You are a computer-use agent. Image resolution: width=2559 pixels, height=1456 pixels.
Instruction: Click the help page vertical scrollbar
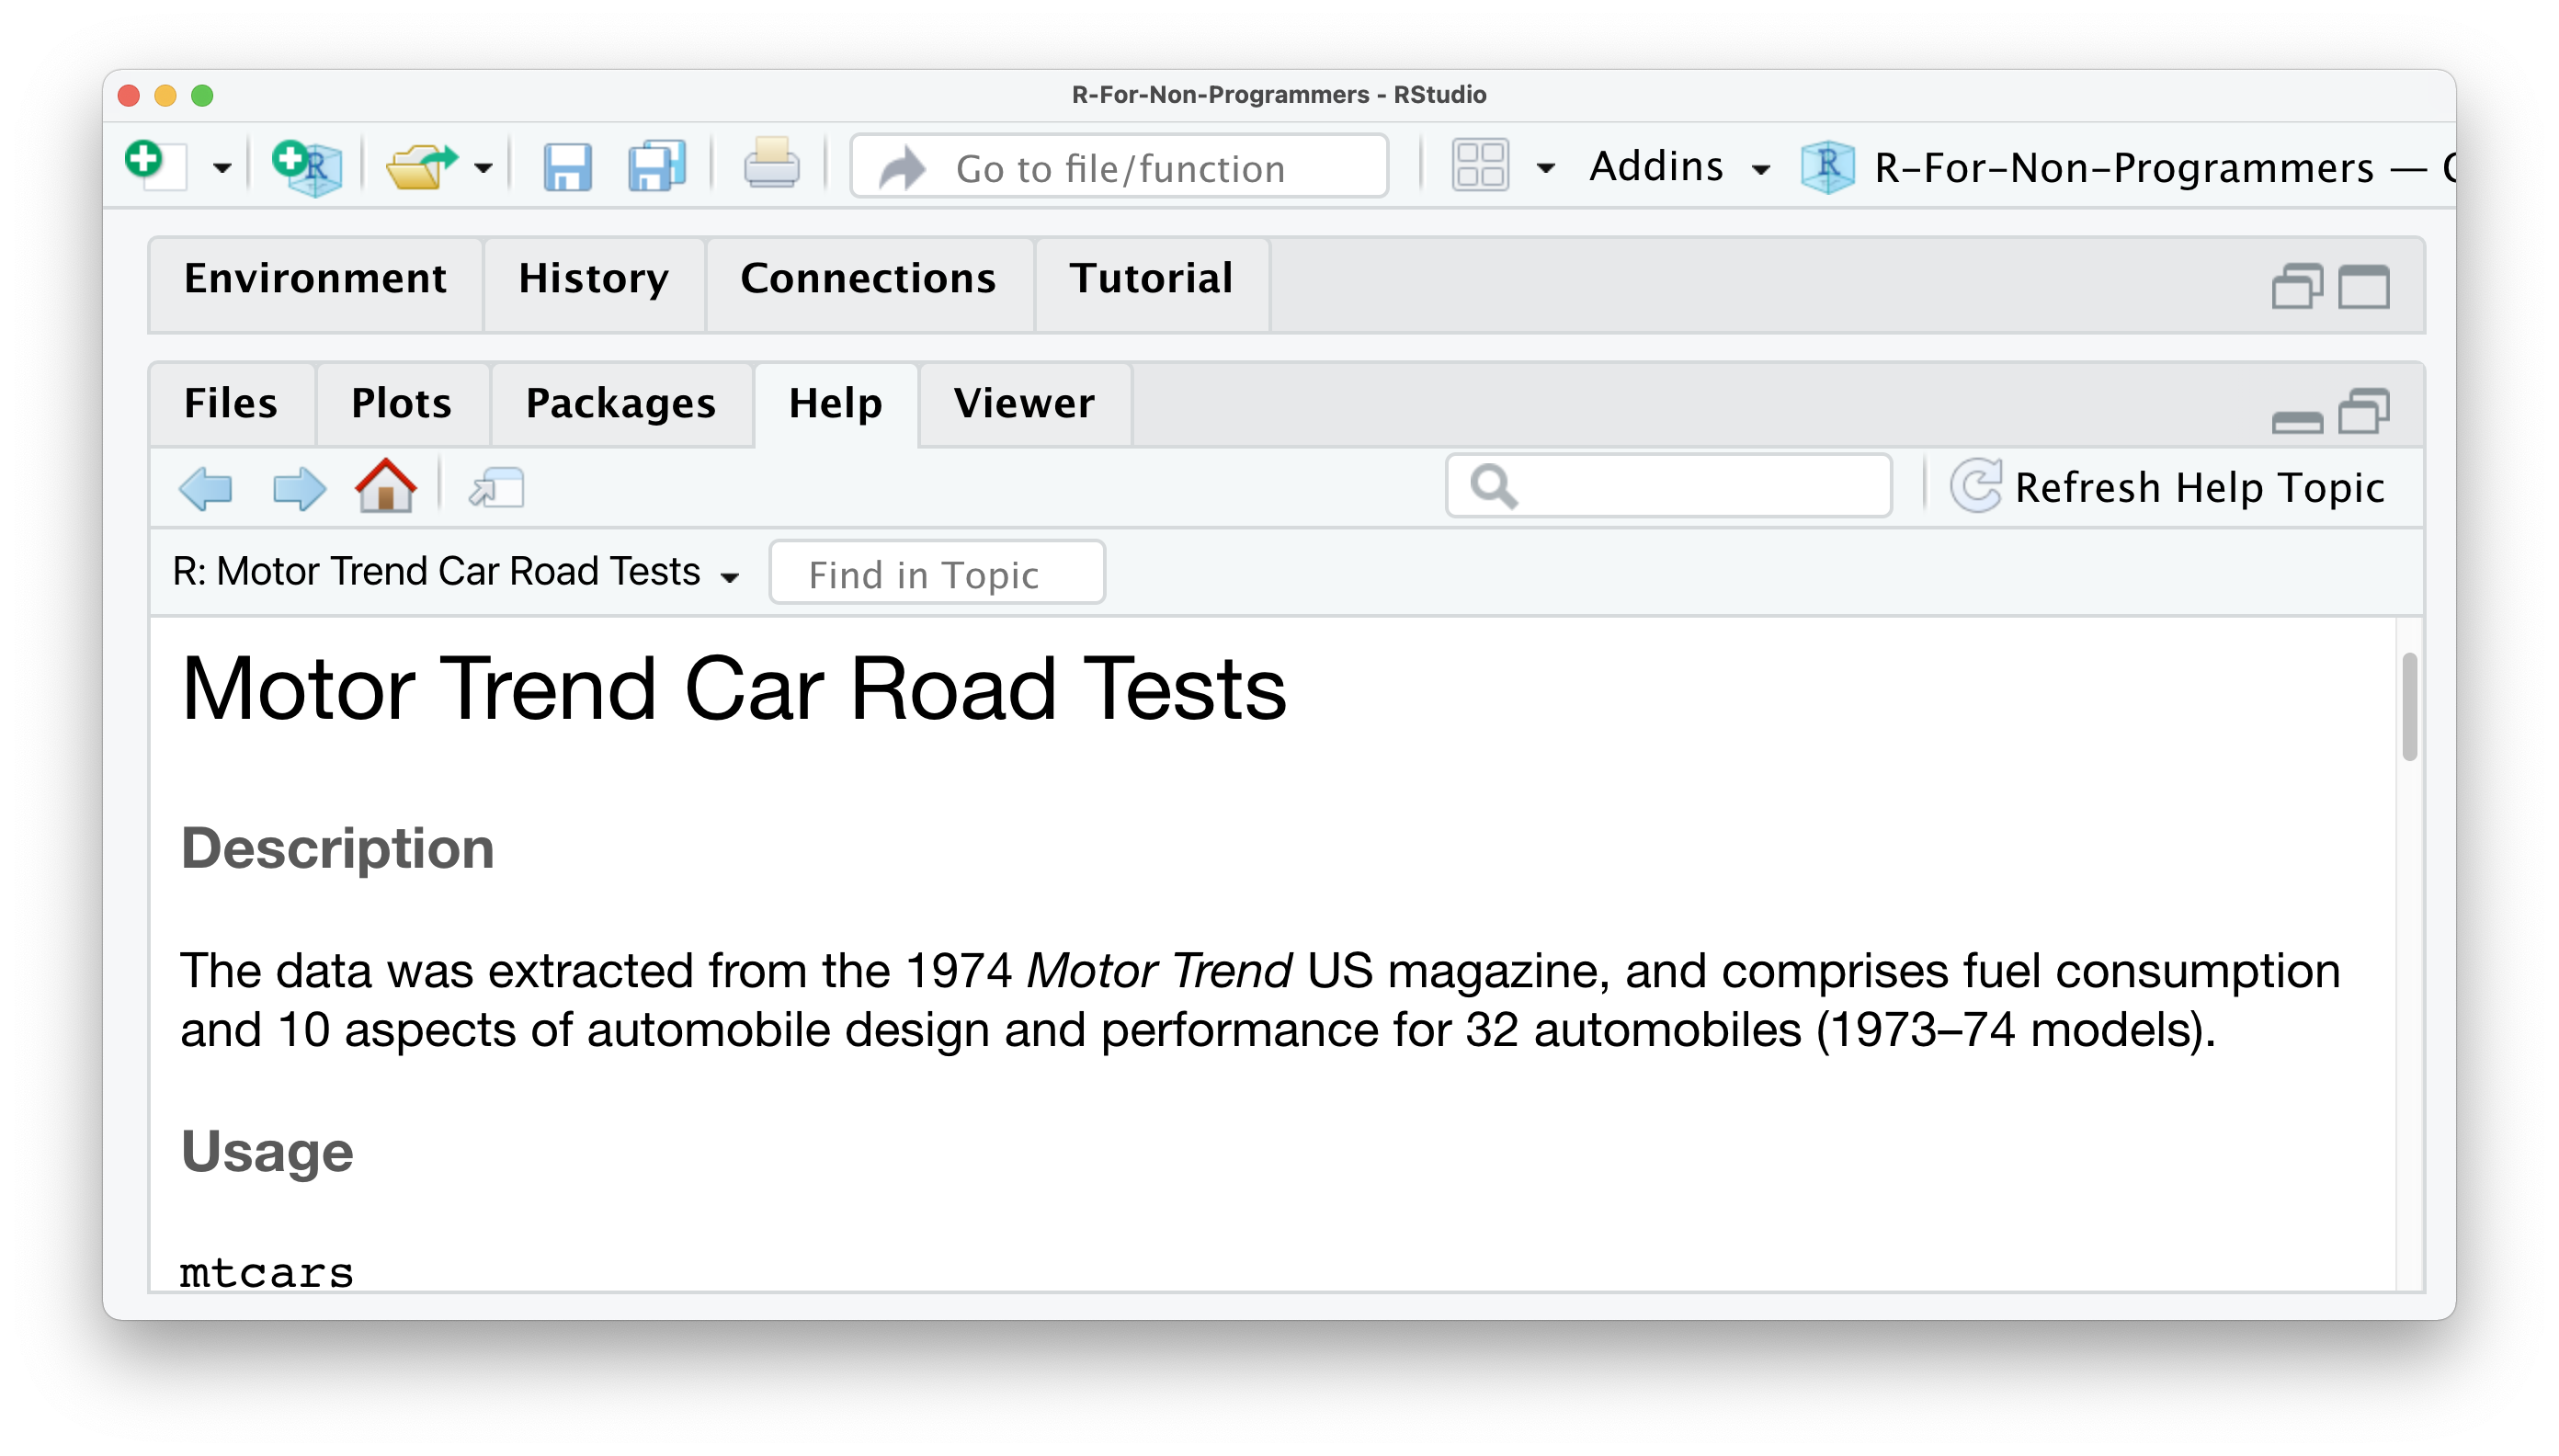[x=2409, y=707]
